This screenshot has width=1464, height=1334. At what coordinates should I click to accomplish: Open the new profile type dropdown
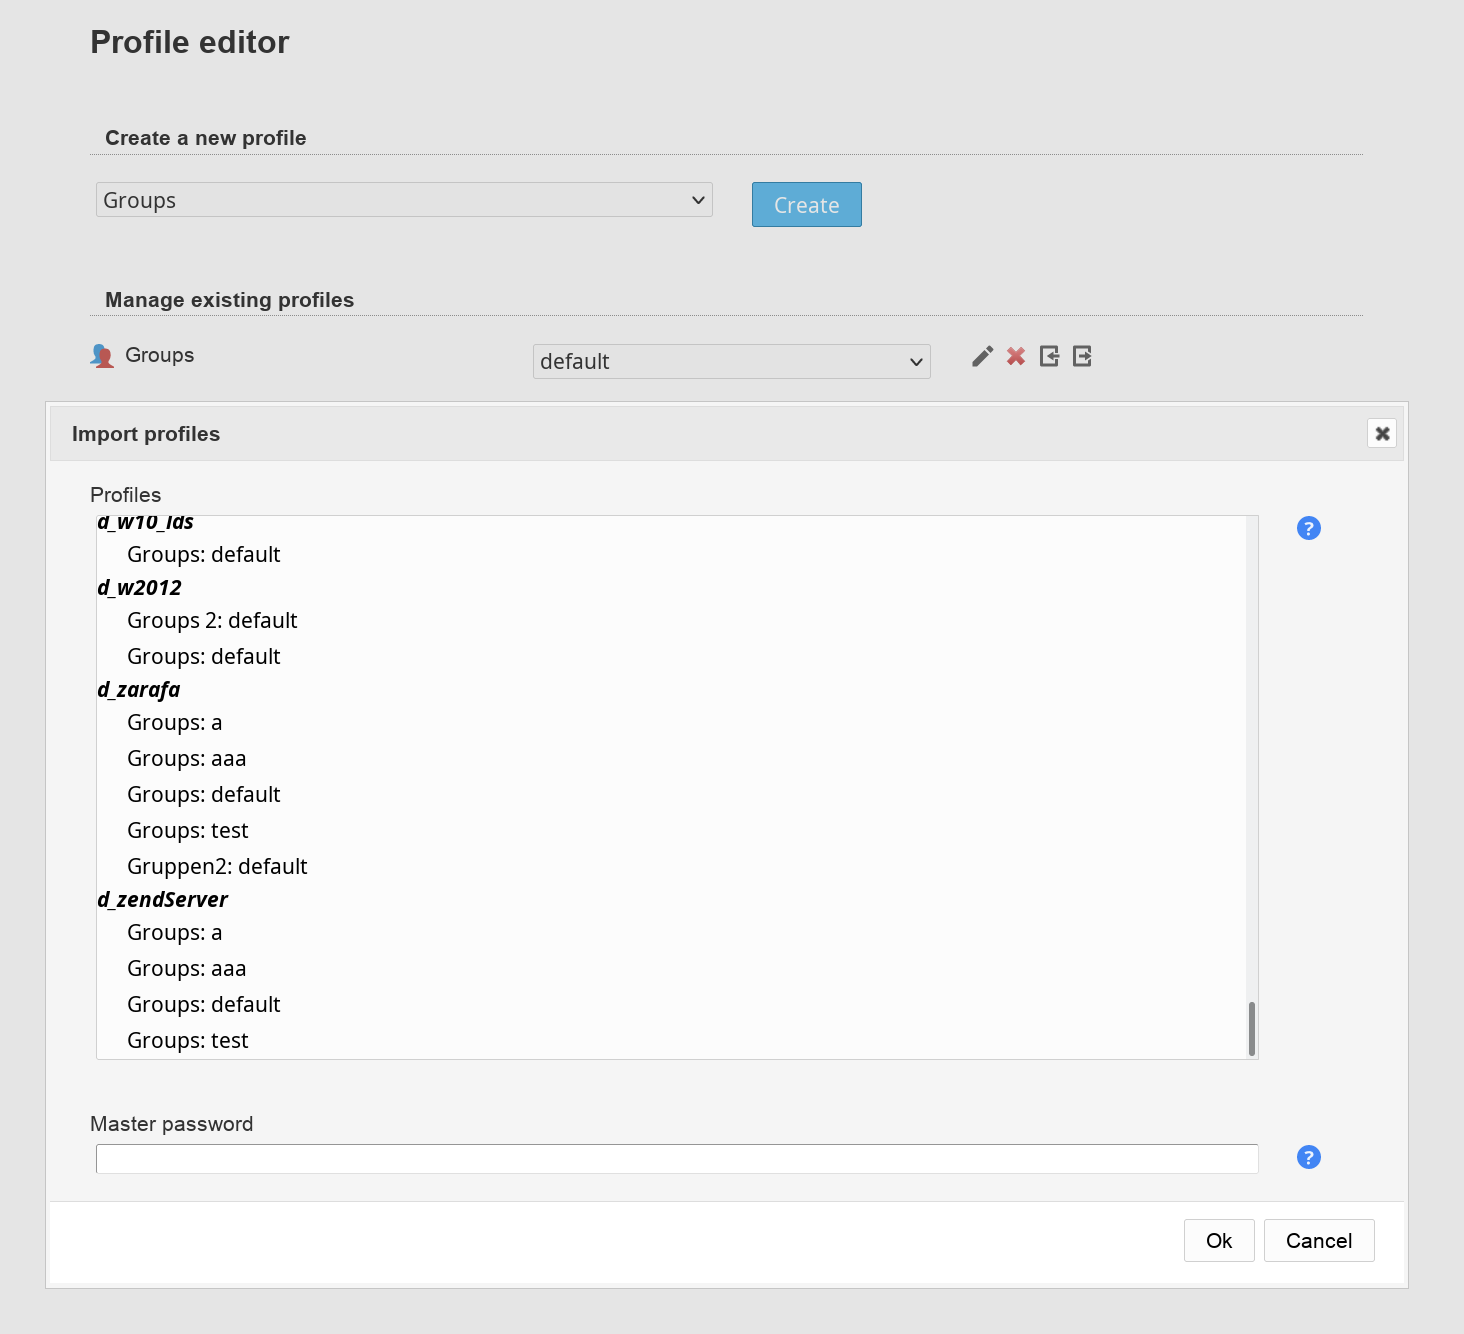pyautogui.click(x=404, y=200)
